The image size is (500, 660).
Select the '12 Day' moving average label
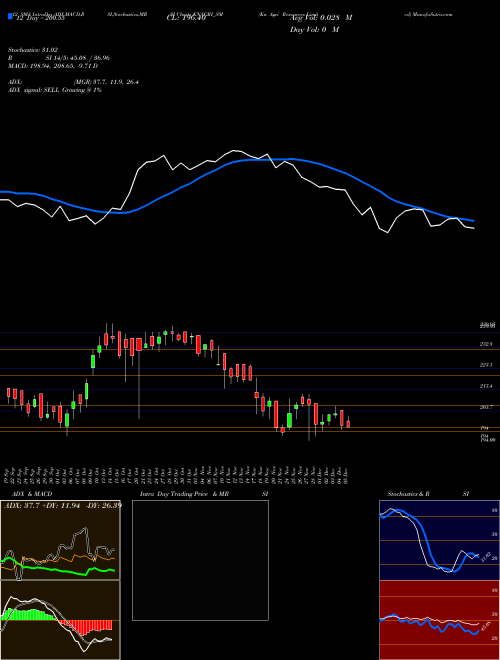point(39,18)
